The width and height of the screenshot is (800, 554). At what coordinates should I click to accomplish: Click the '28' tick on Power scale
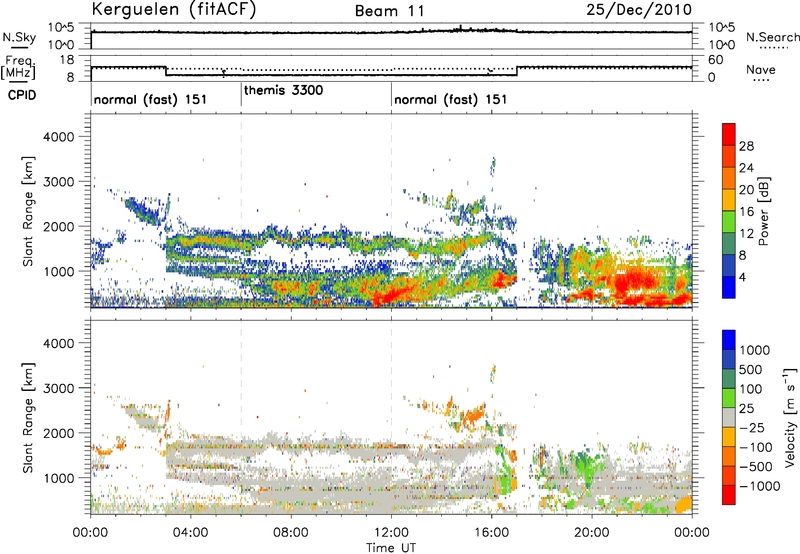[x=746, y=146]
